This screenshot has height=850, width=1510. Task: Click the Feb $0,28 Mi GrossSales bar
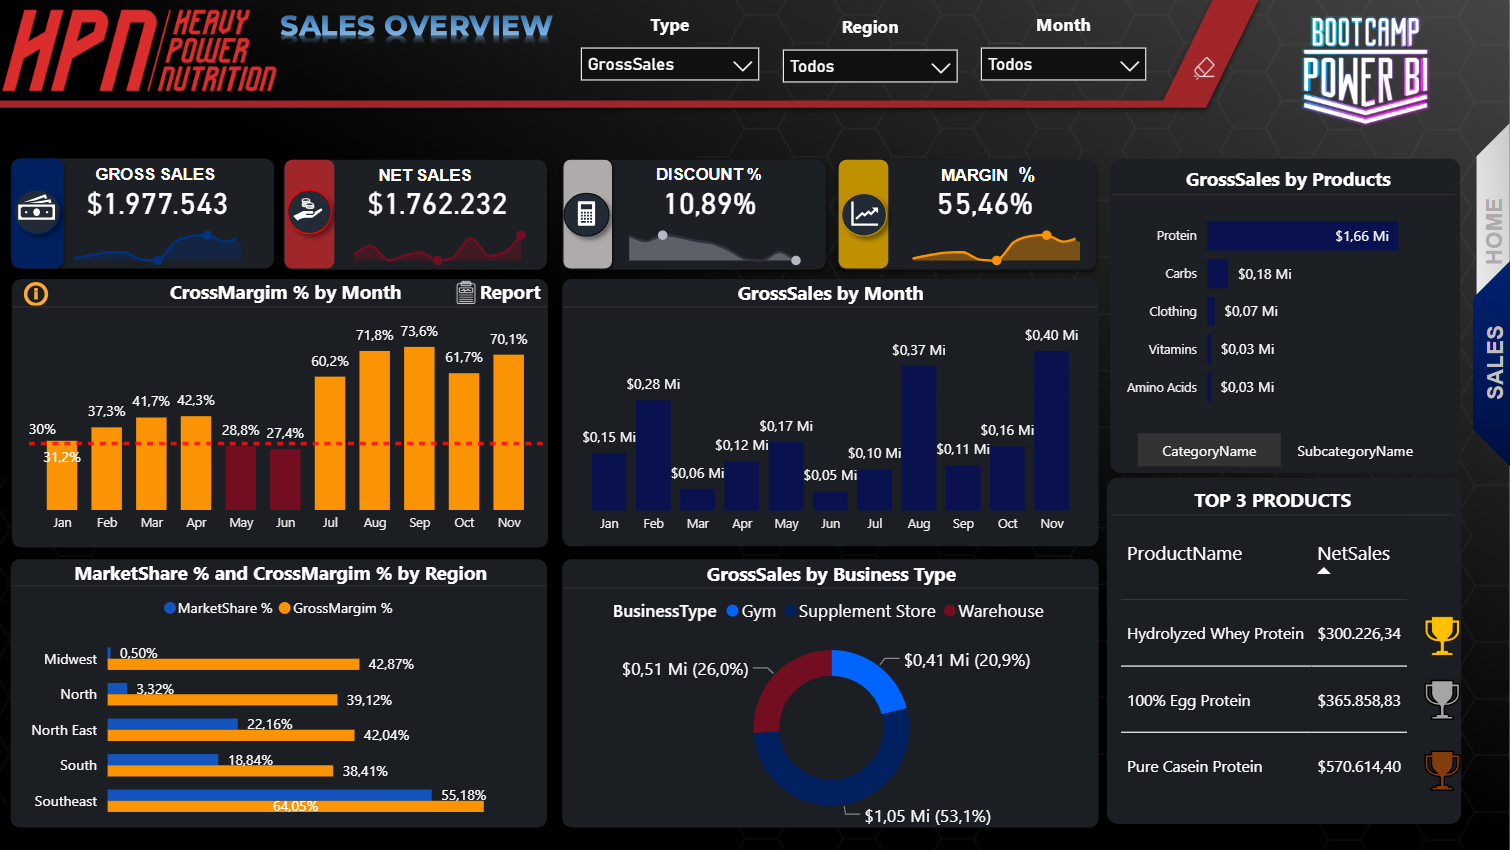653,456
